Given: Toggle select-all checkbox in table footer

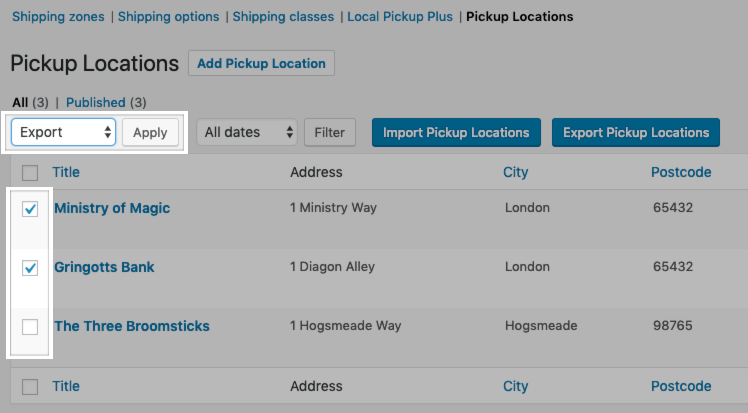Looking at the screenshot, I should pos(30,387).
